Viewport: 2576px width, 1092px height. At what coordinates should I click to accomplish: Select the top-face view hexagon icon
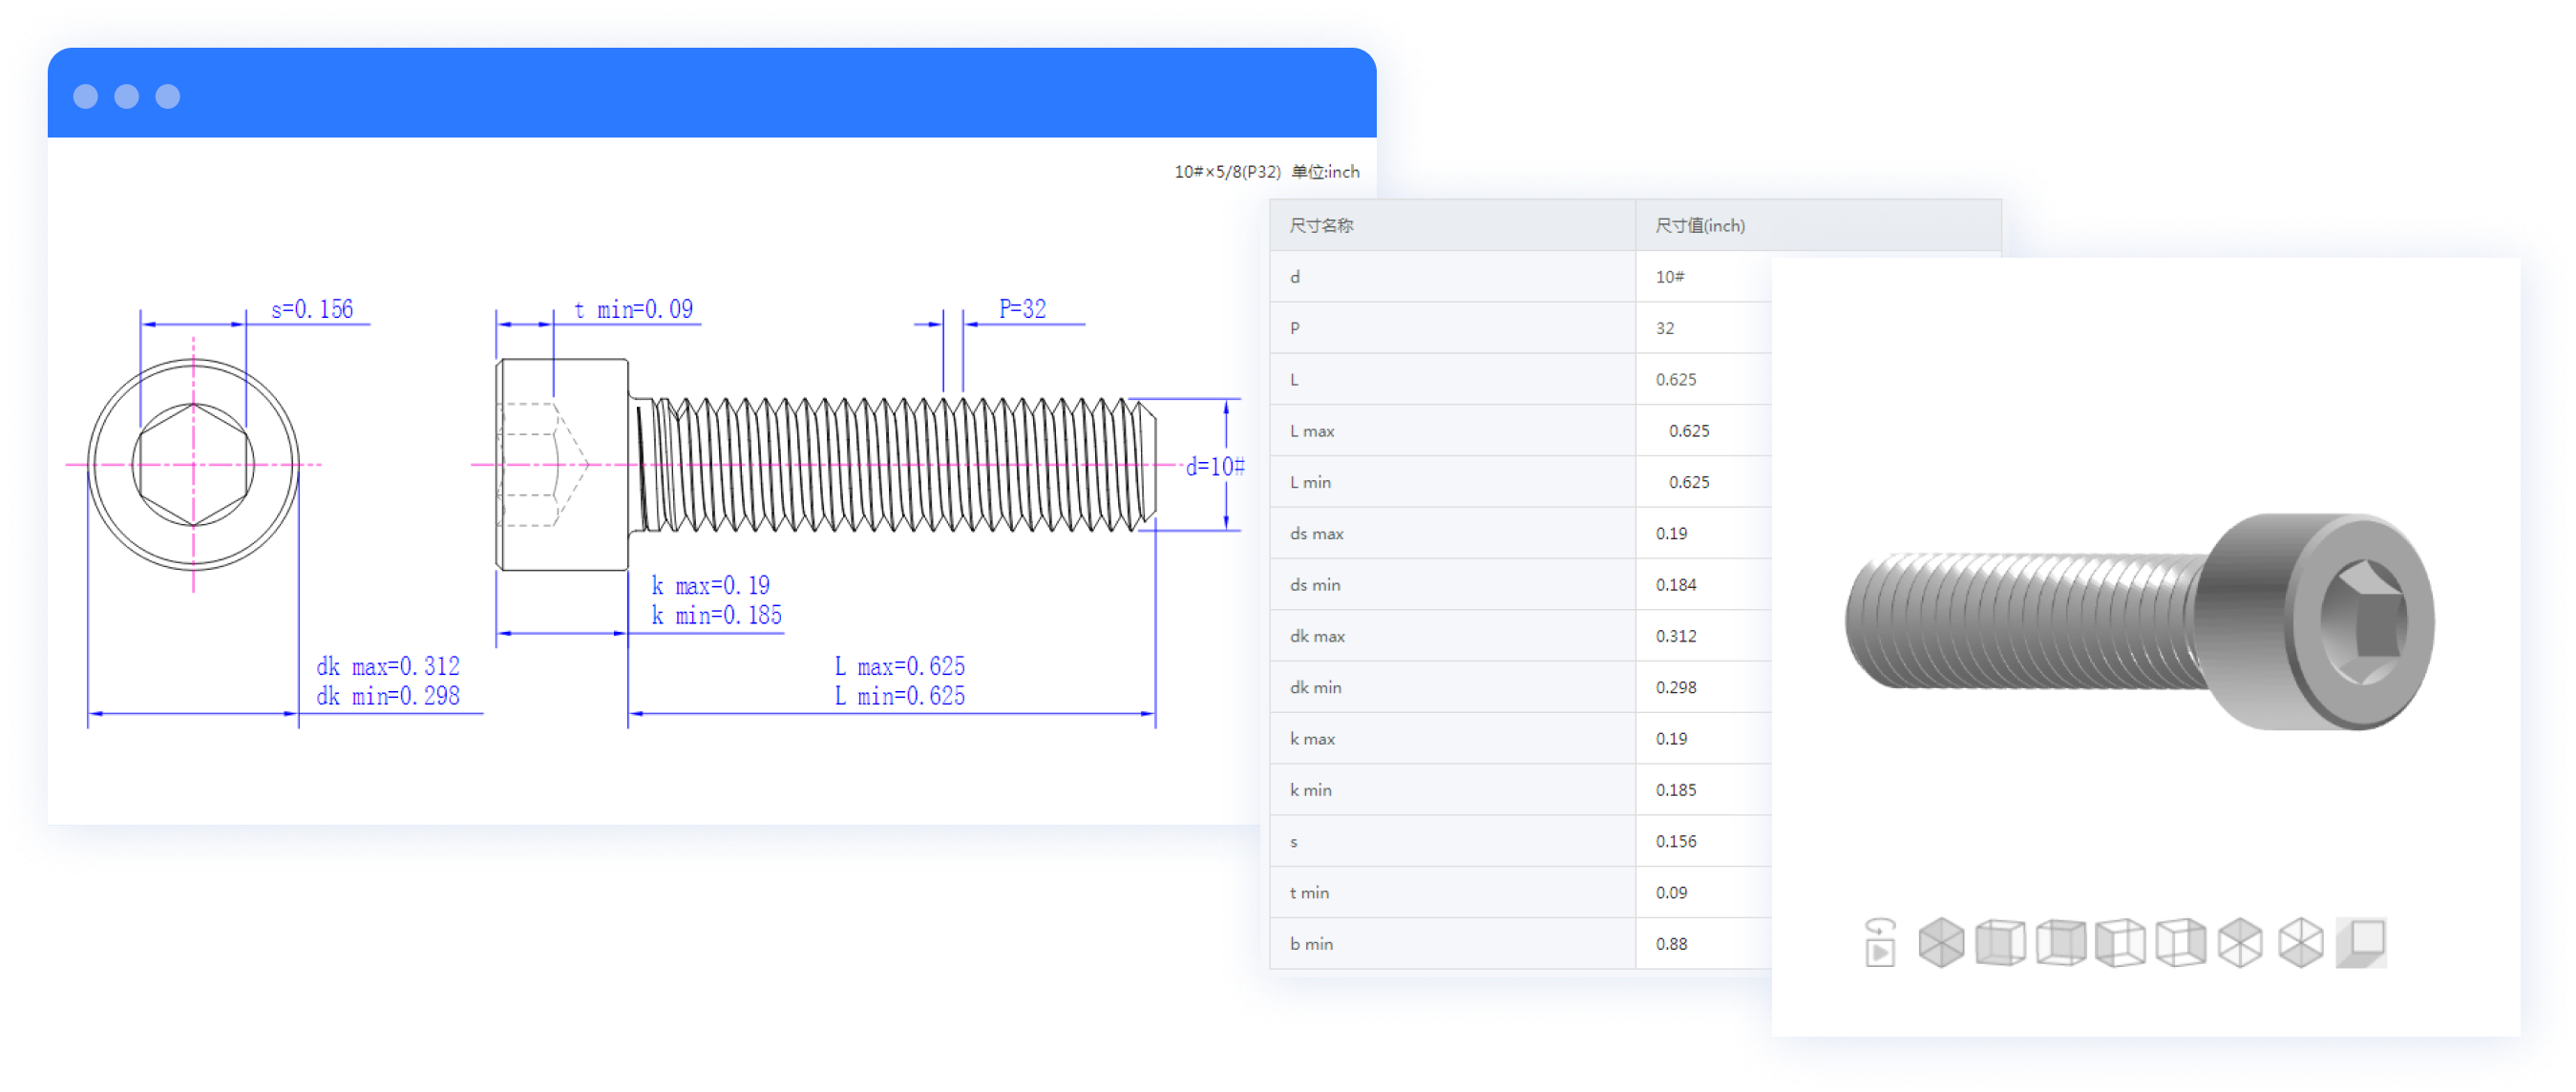[2240, 943]
